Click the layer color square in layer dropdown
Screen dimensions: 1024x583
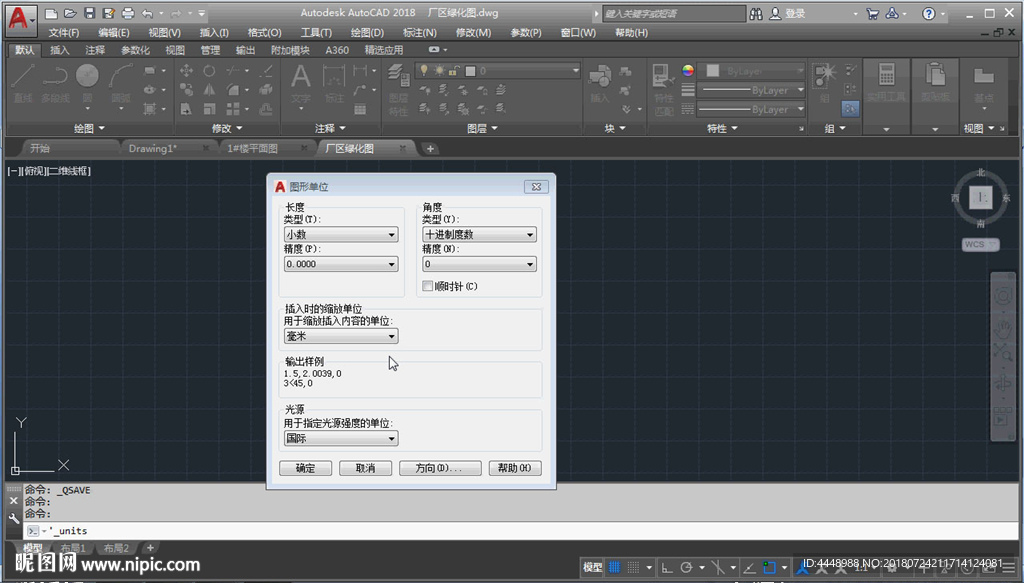470,71
